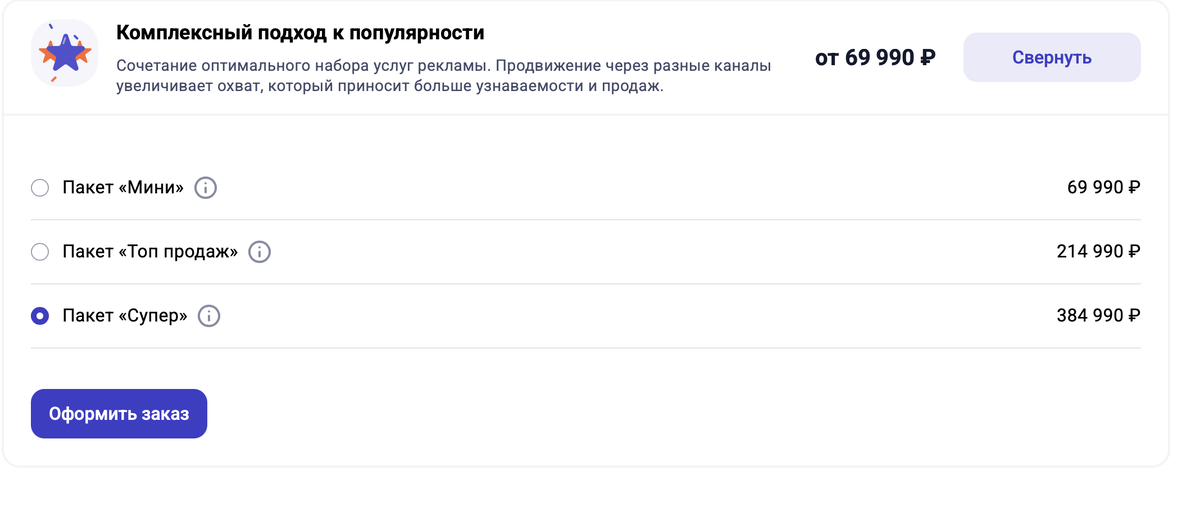1200x525 pixels.
Task: Click heading «Комплексный подход к популярности»
Action: [300, 33]
